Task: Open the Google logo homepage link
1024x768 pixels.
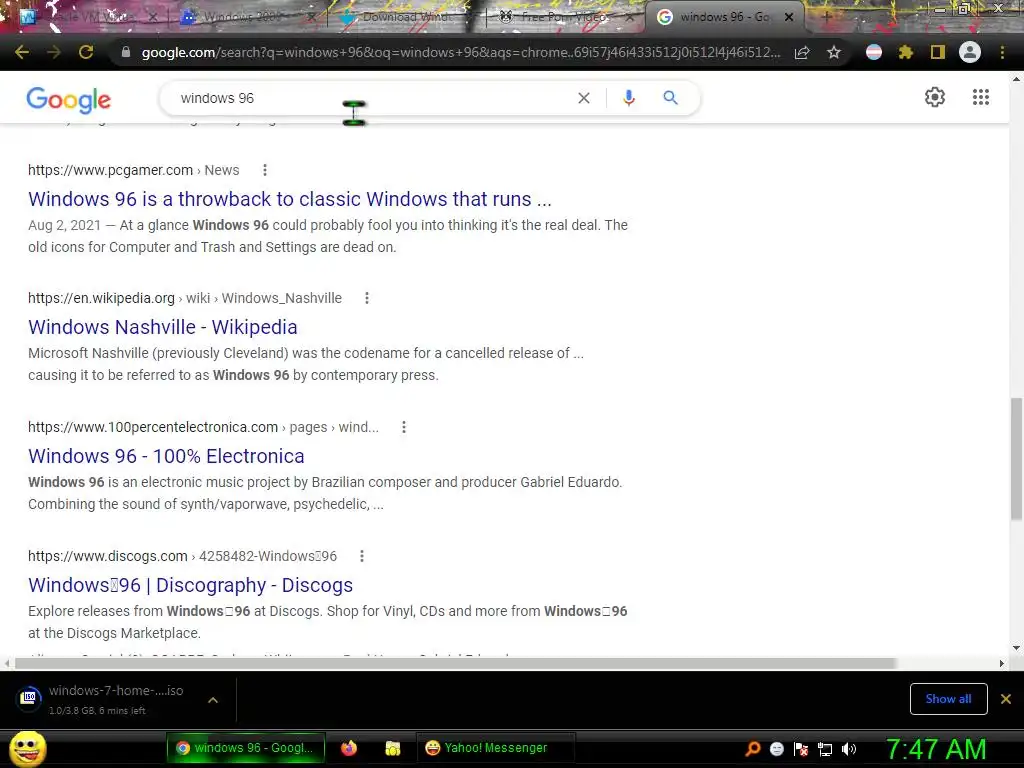Action: (x=69, y=99)
